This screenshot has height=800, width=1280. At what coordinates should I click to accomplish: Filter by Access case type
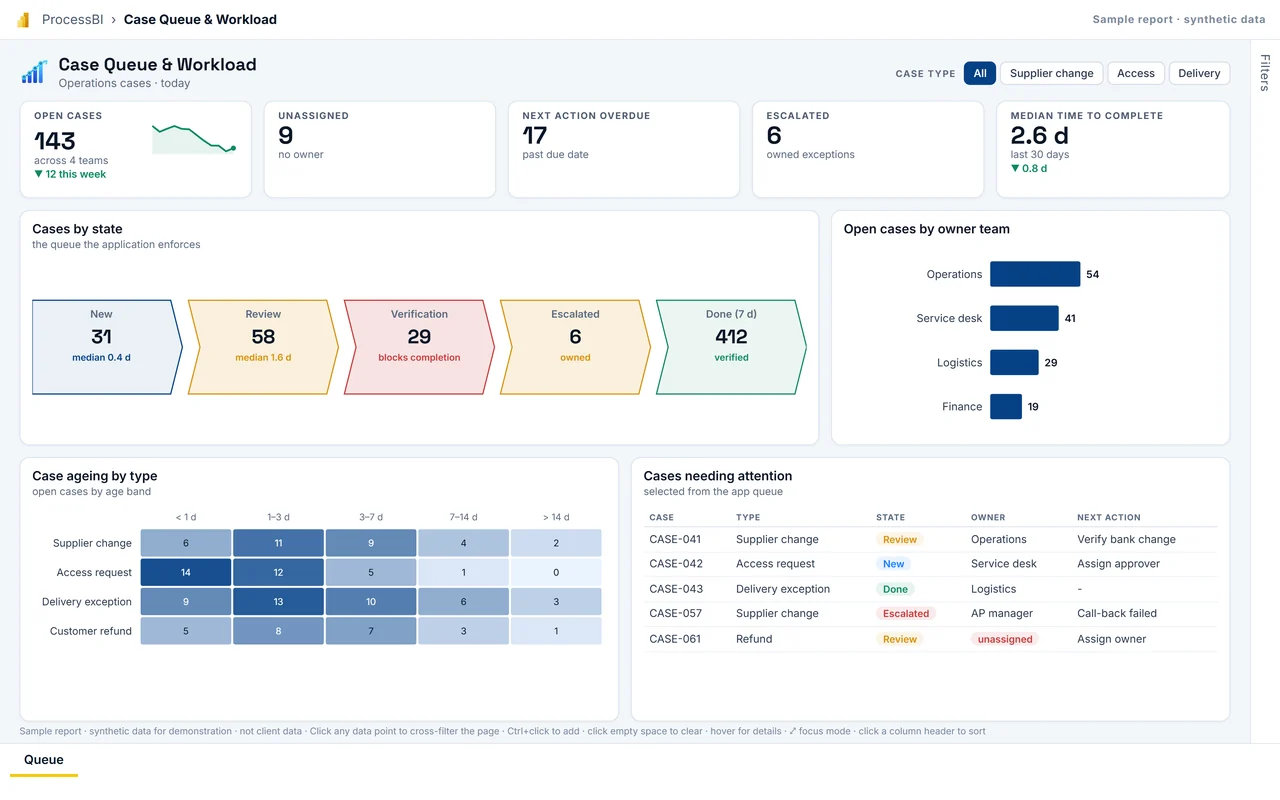pyautogui.click(x=1136, y=73)
